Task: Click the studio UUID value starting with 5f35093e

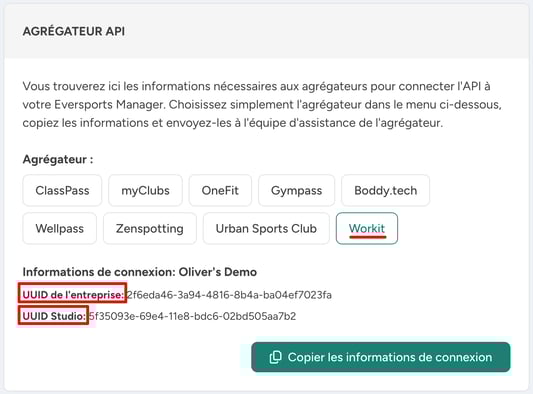Action: 192,316
